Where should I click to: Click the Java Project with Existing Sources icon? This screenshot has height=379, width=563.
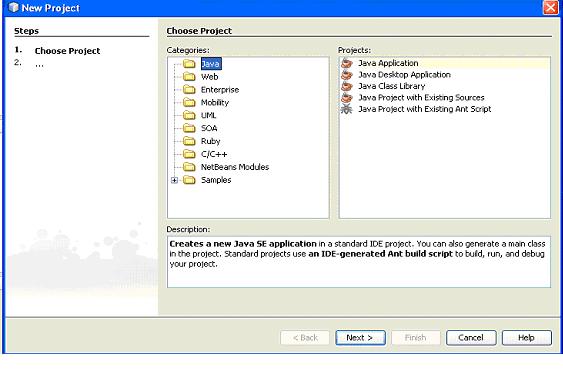pos(347,98)
